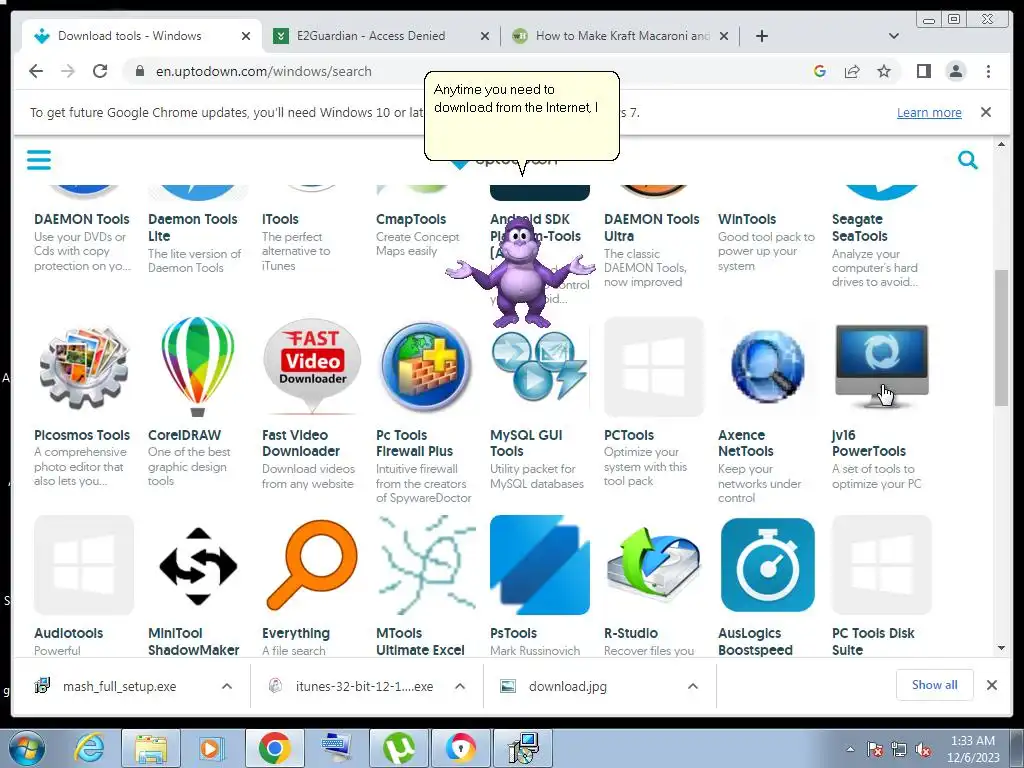Open the Fast Video Downloader icon
This screenshot has height=768, width=1024.
pyautogui.click(x=312, y=366)
